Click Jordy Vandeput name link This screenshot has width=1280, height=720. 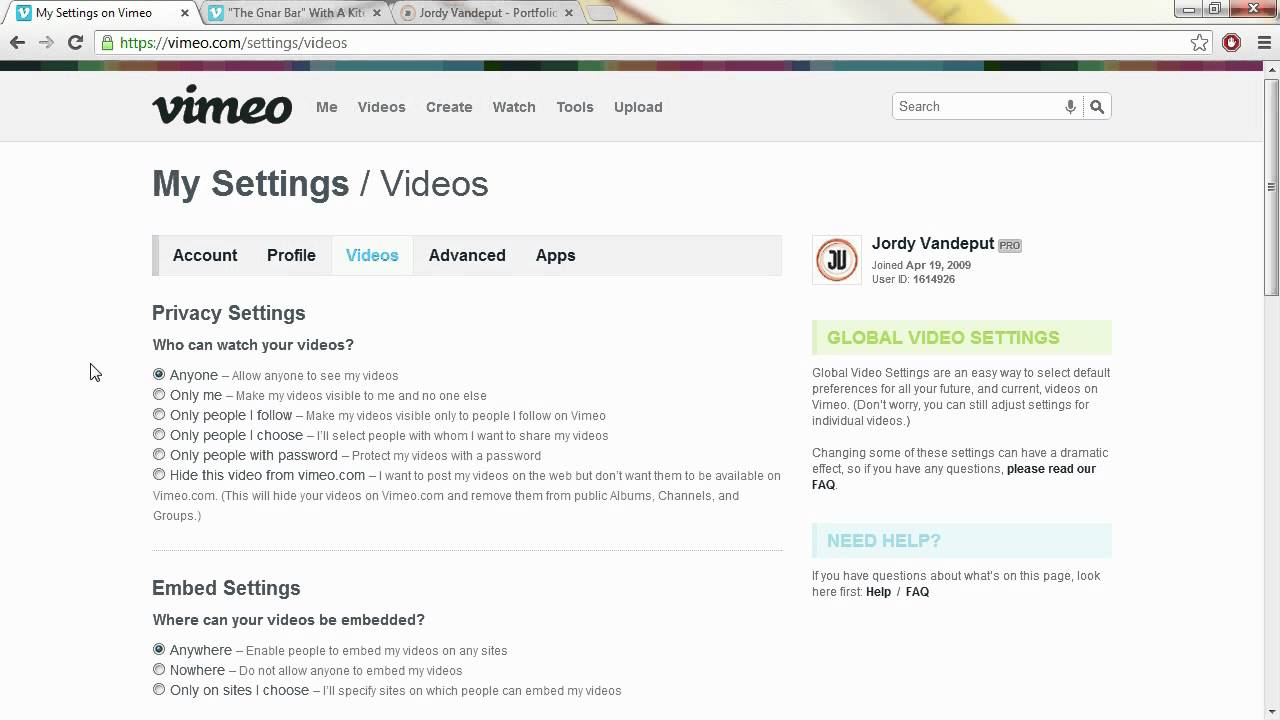coord(933,243)
